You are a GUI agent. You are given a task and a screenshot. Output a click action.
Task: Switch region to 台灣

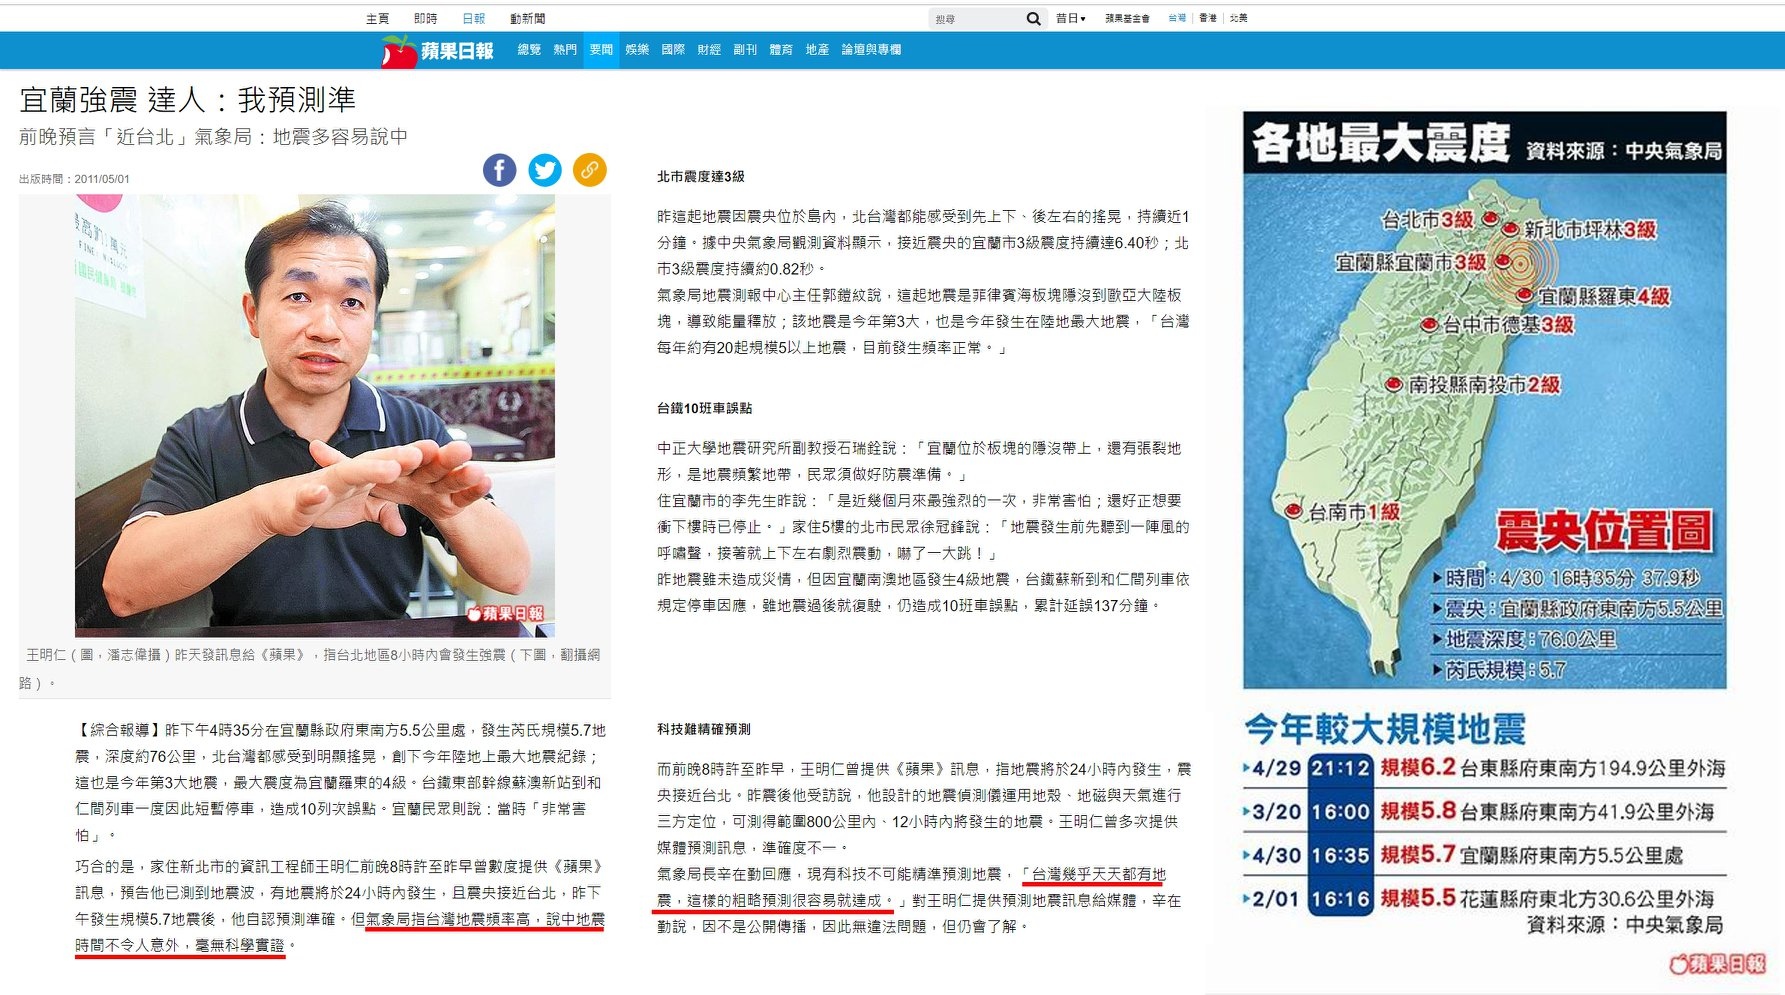point(1177,18)
